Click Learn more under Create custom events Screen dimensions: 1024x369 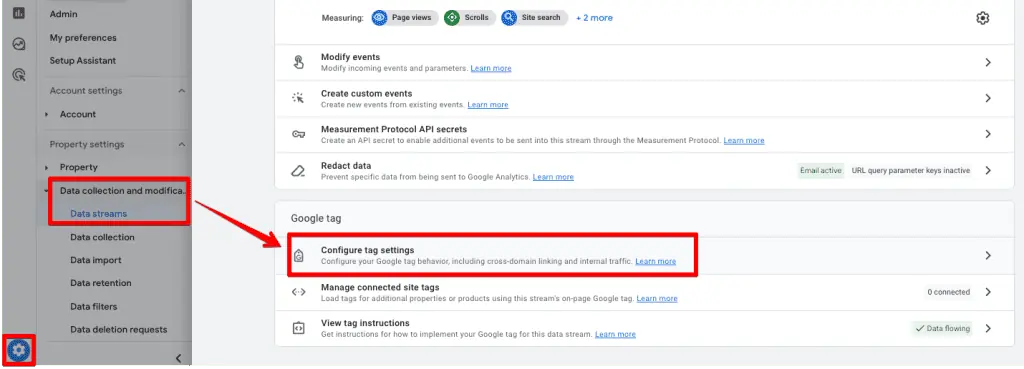488,104
